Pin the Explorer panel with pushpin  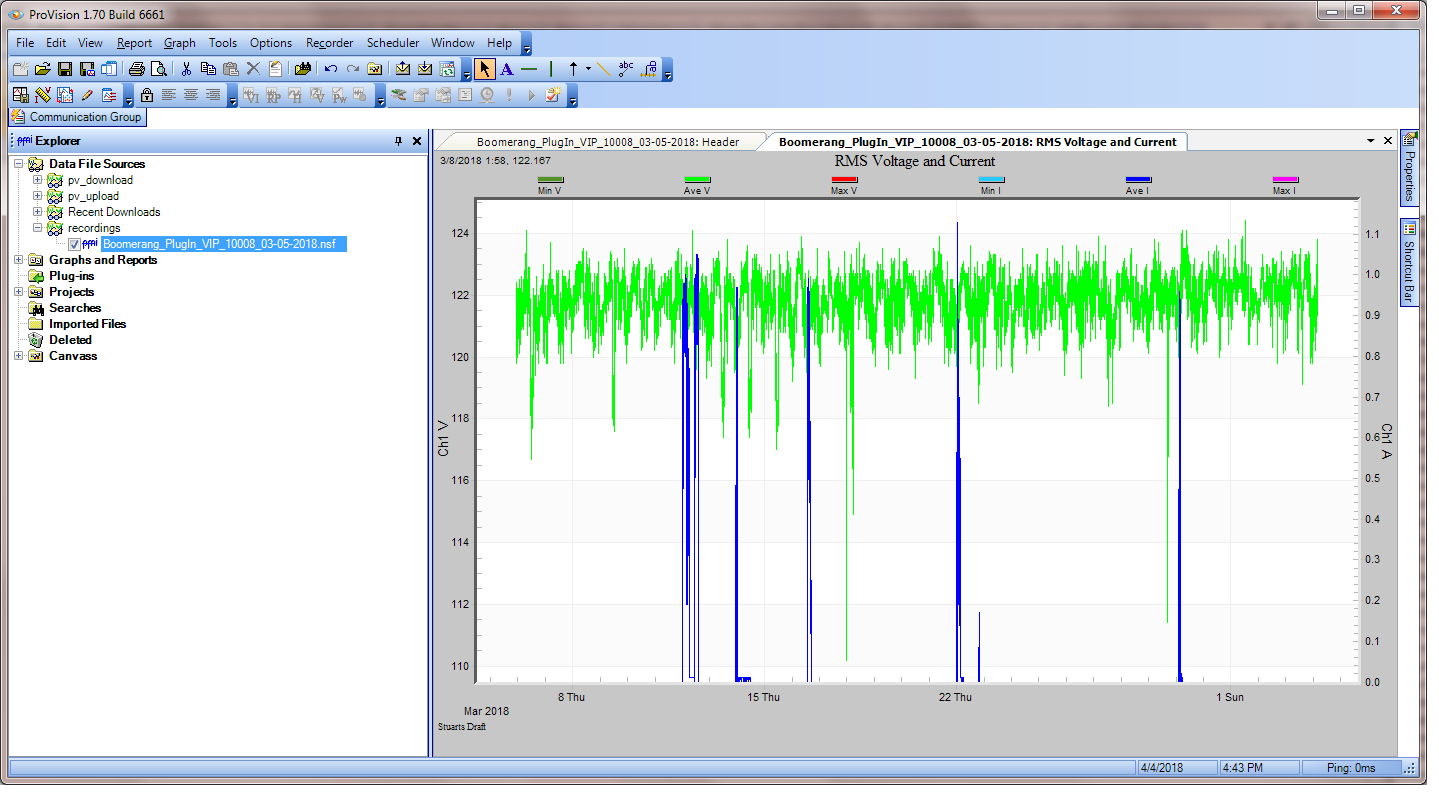click(399, 142)
